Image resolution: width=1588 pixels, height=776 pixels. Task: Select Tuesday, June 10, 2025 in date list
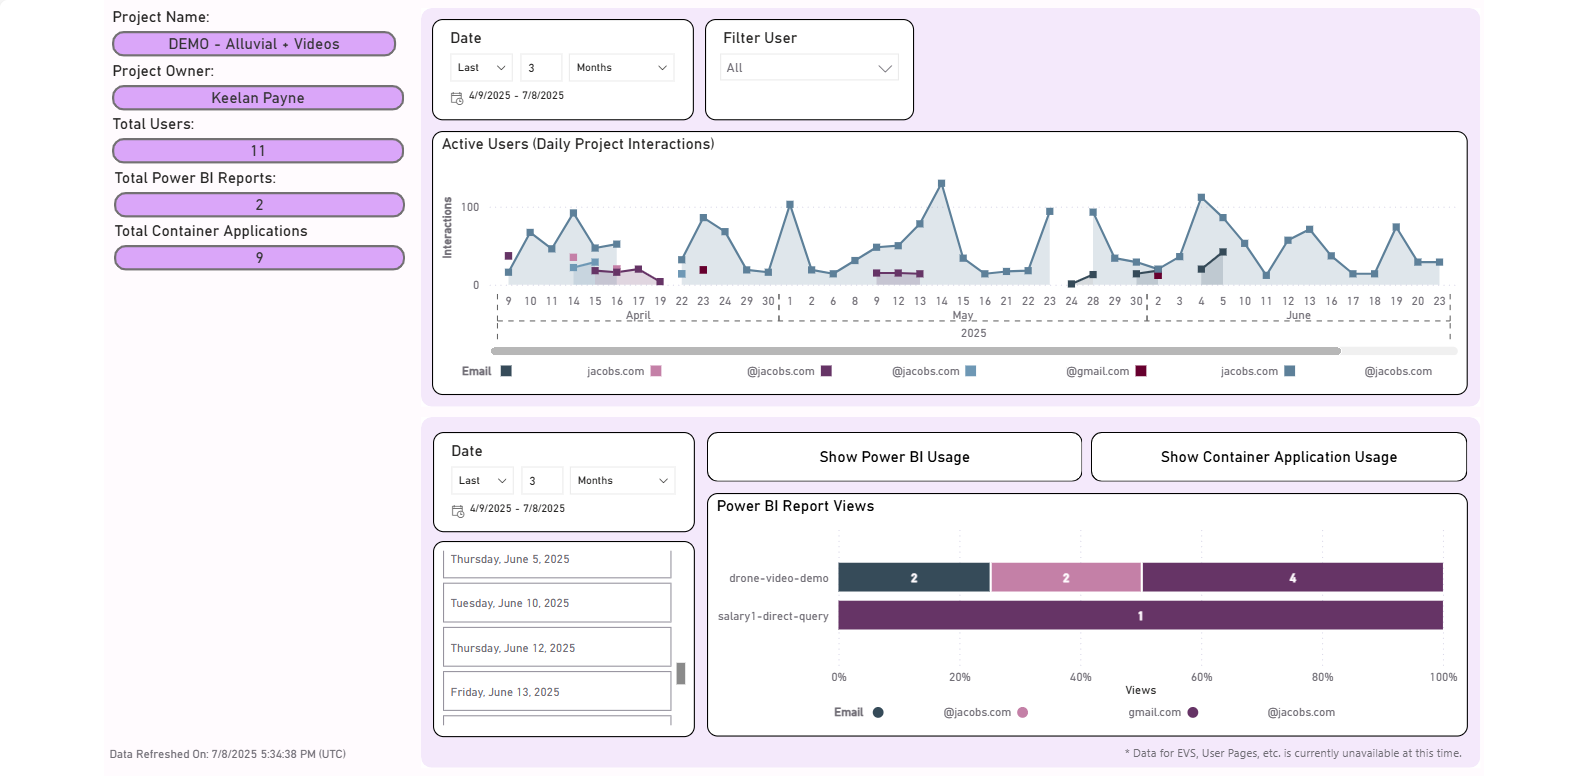tap(556, 603)
